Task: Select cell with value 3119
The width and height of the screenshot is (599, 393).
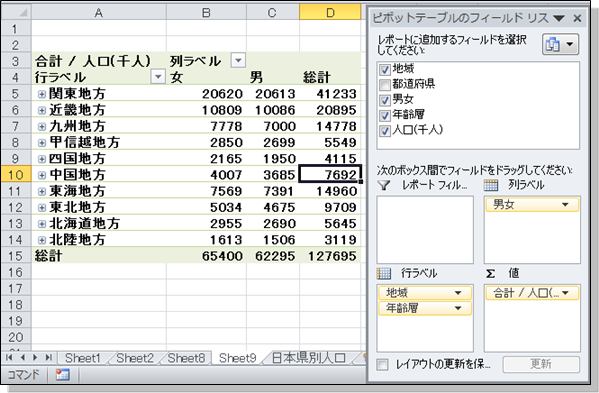Action: click(330, 240)
